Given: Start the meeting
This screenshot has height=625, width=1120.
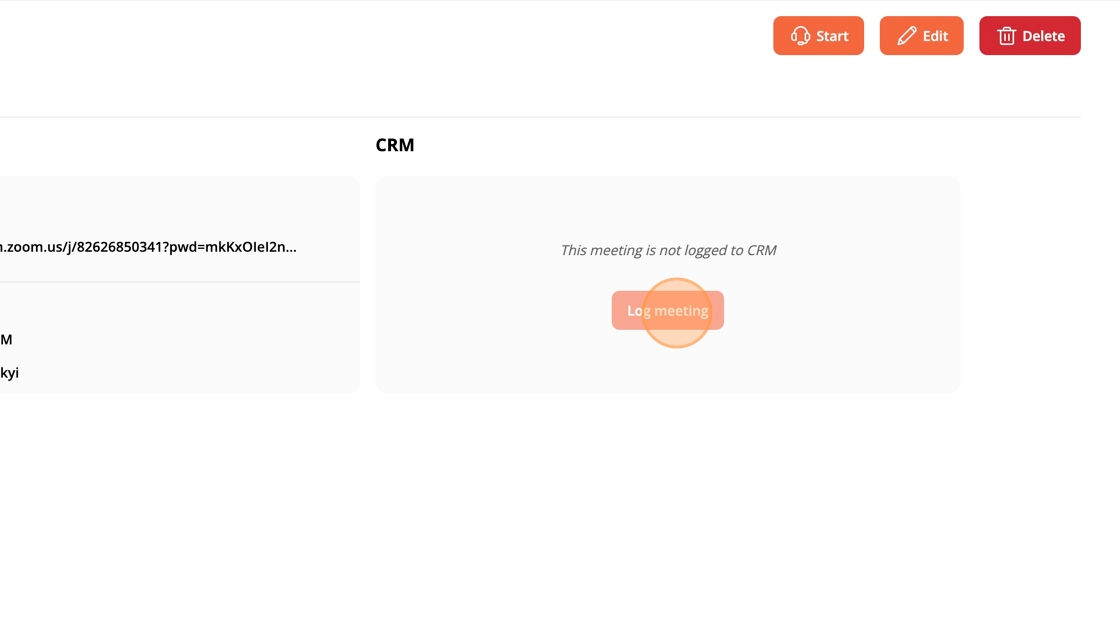Looking at the screenshot, I should tap(818, 36).
